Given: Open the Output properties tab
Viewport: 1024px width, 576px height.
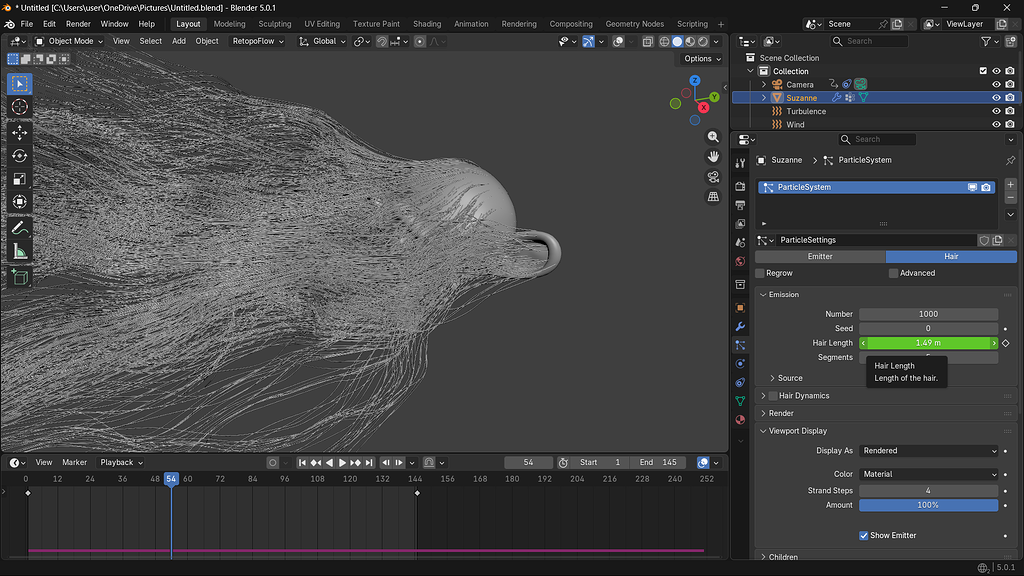Looking at the screenshot, I should (740, 205).
